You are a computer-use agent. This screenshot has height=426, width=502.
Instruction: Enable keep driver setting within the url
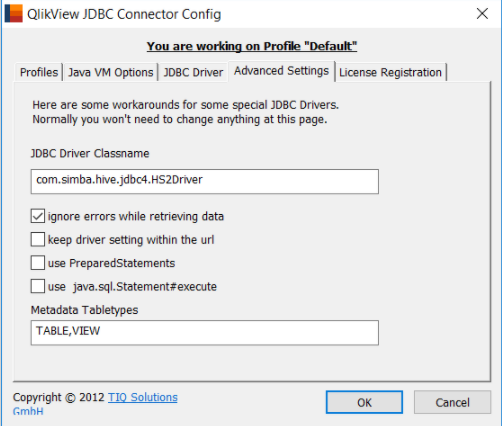click(x=38, y=240)
